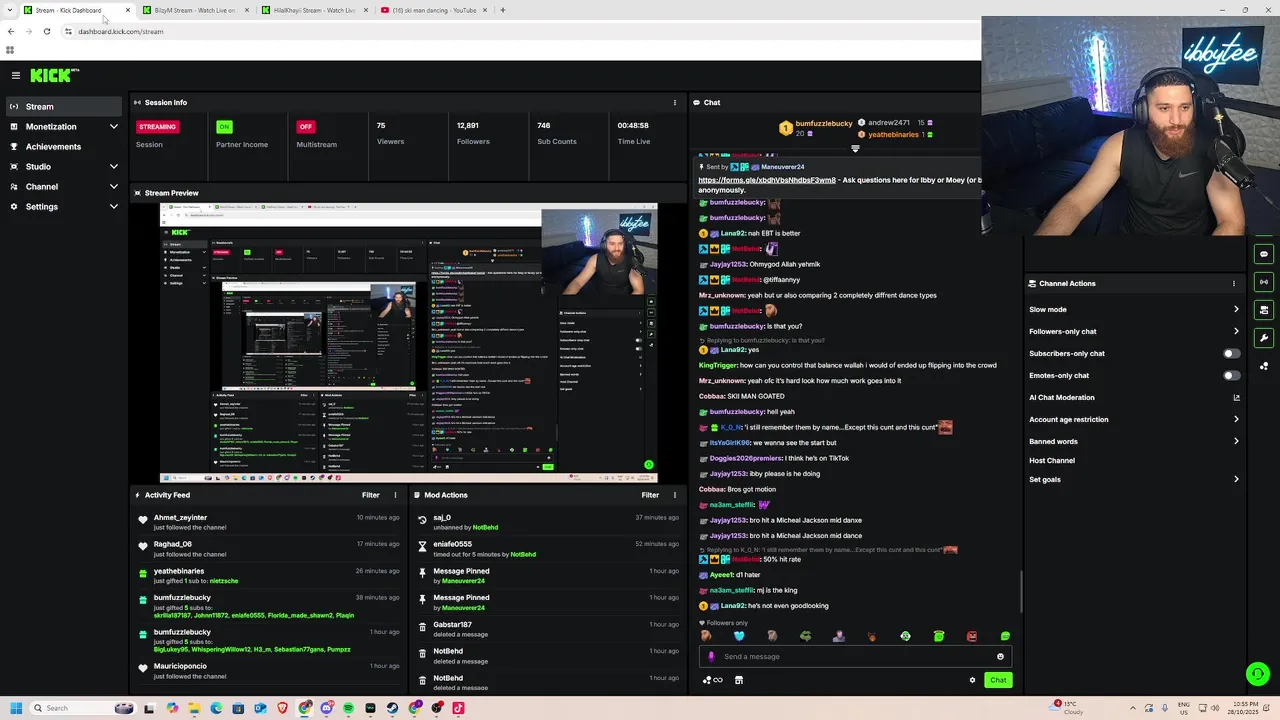
Task: Open the emoji picker in message box
Action: pos(1000,657)
